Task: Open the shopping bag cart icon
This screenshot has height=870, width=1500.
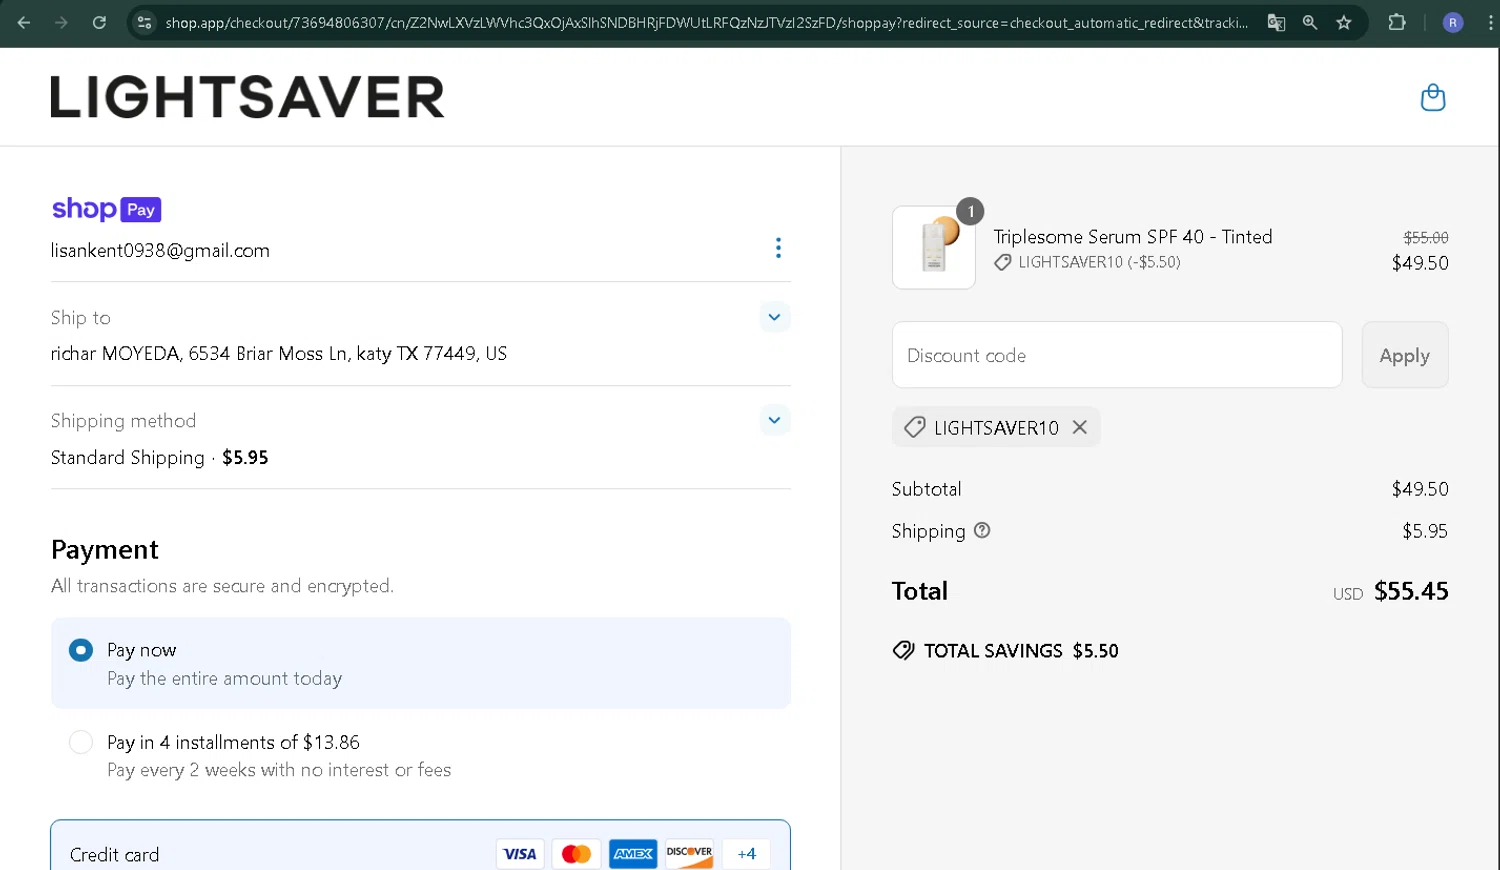Action: point(1433,97)
